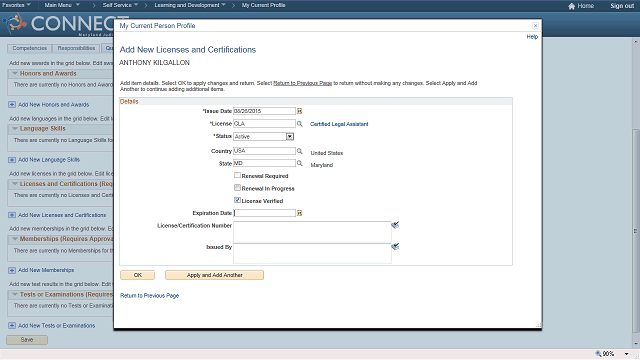Click the Add New Memberships link
Screen dimensions: 640x360
(46, 270)
